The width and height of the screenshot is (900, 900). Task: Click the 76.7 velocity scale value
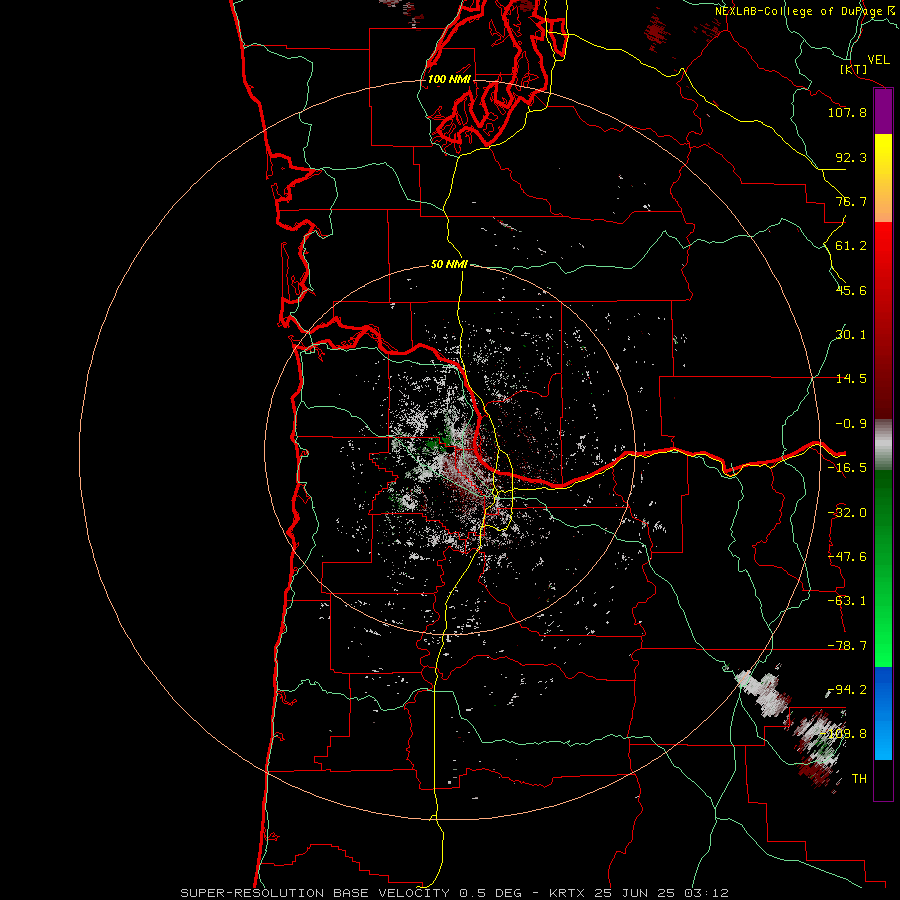851,201
